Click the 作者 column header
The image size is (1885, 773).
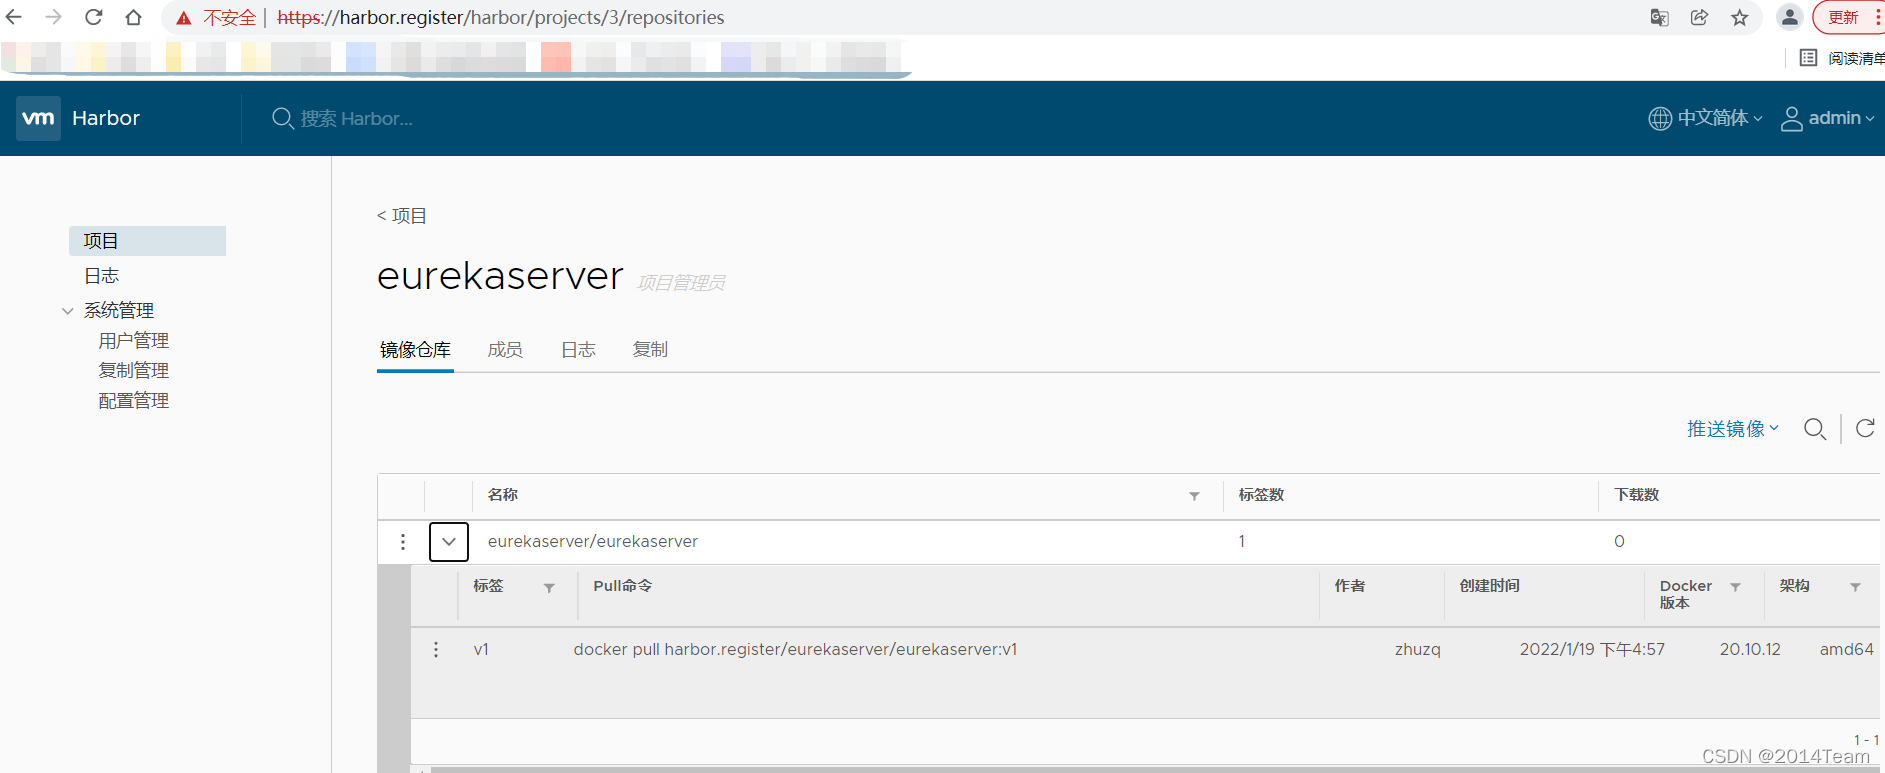(1349, 586)
